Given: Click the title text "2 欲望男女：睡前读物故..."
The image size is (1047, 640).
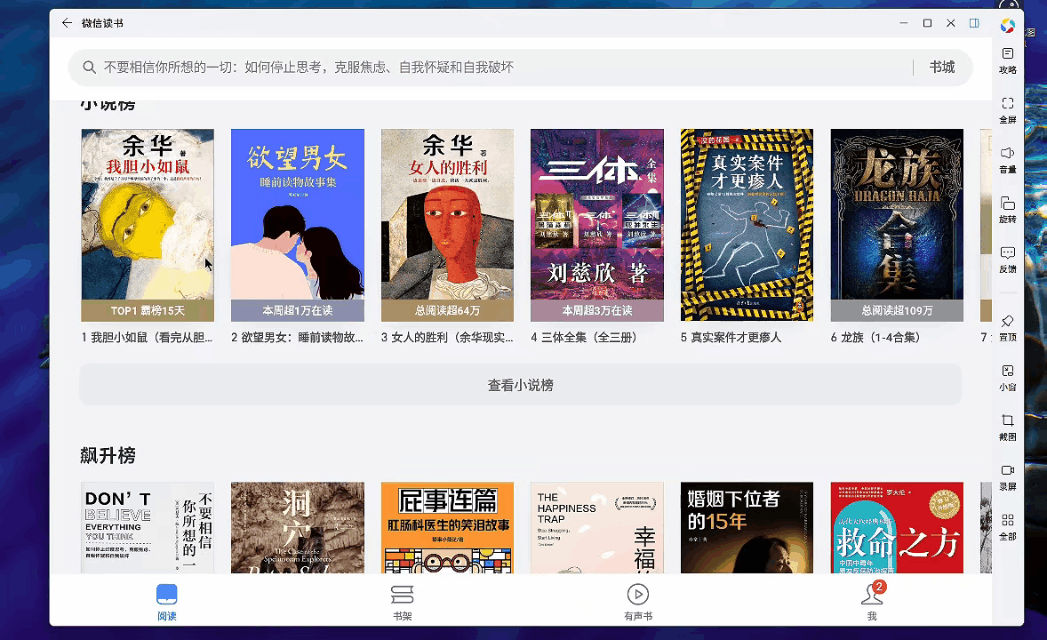Looking at the screenshot, I should point(297,337).
